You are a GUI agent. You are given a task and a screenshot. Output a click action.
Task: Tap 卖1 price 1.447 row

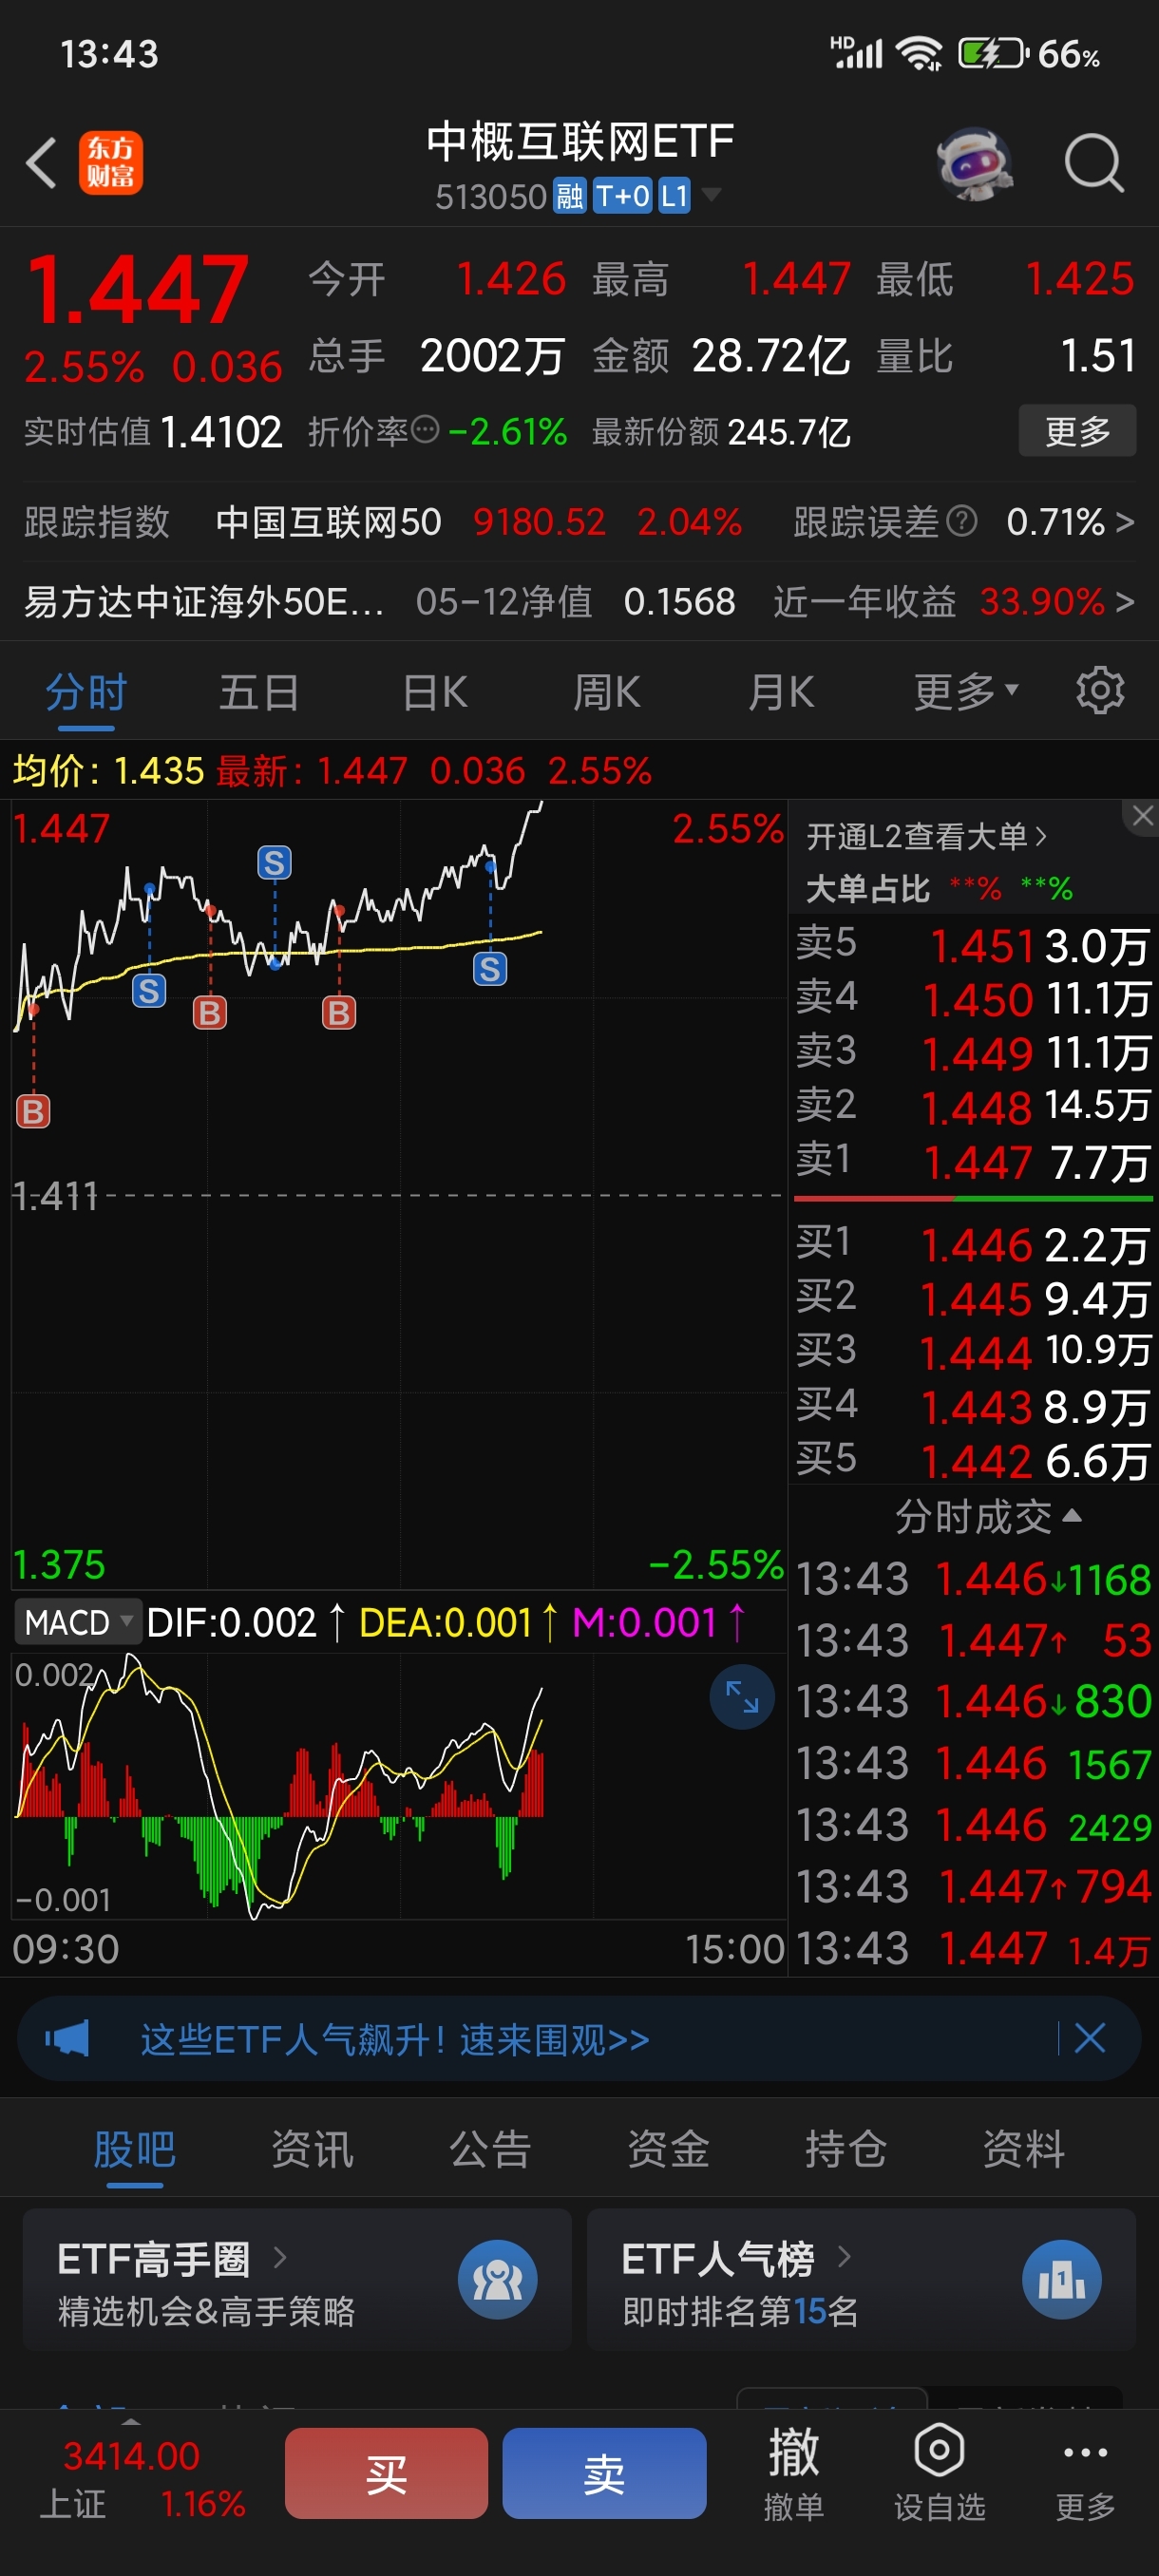pyautogui.click(x=974, y=1161)
